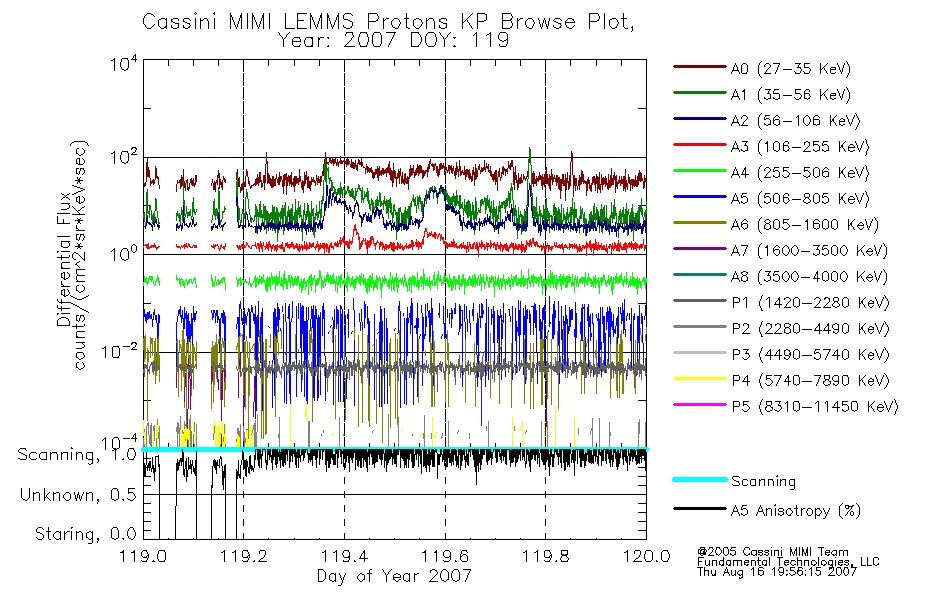Screen dimensions: 950x600
Task: Click the cyan Scanning legend line
Action: click(699, 479)
